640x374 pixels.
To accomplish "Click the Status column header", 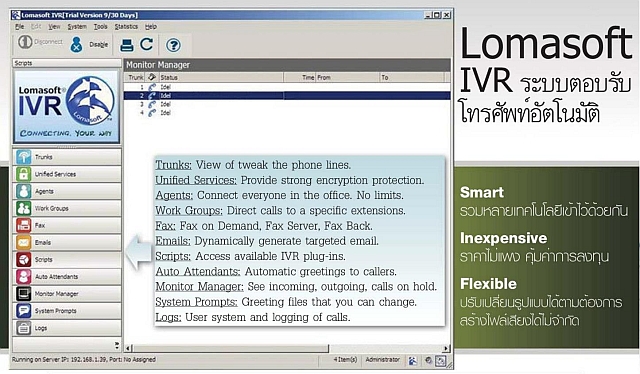I will pos(220,77).
